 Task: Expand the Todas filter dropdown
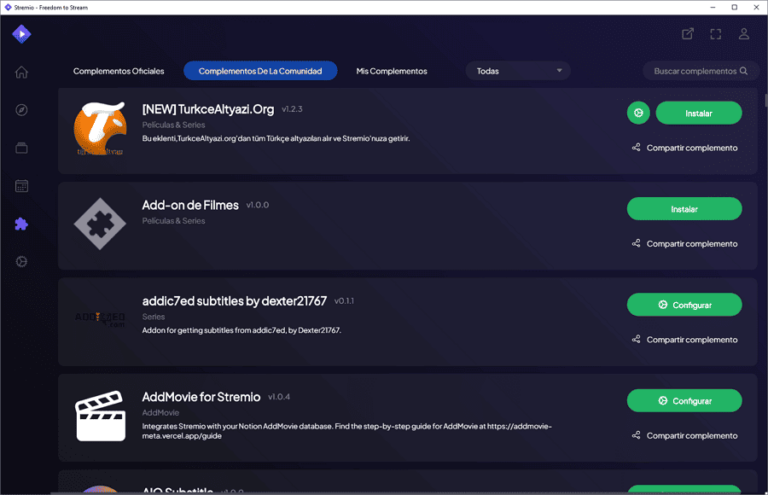[x=518, y=71]
